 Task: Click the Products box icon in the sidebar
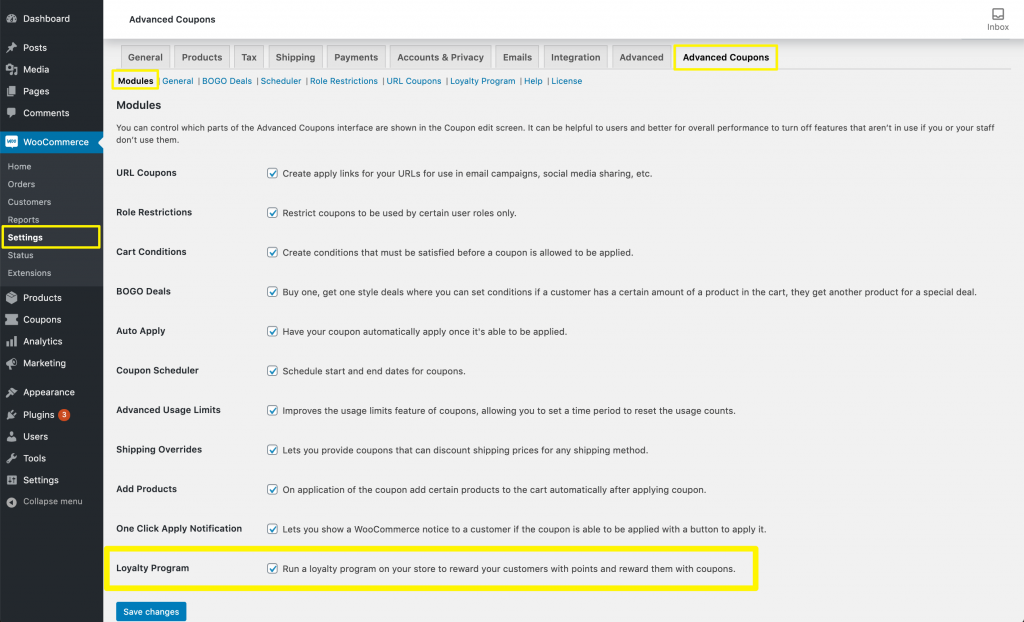12,298
